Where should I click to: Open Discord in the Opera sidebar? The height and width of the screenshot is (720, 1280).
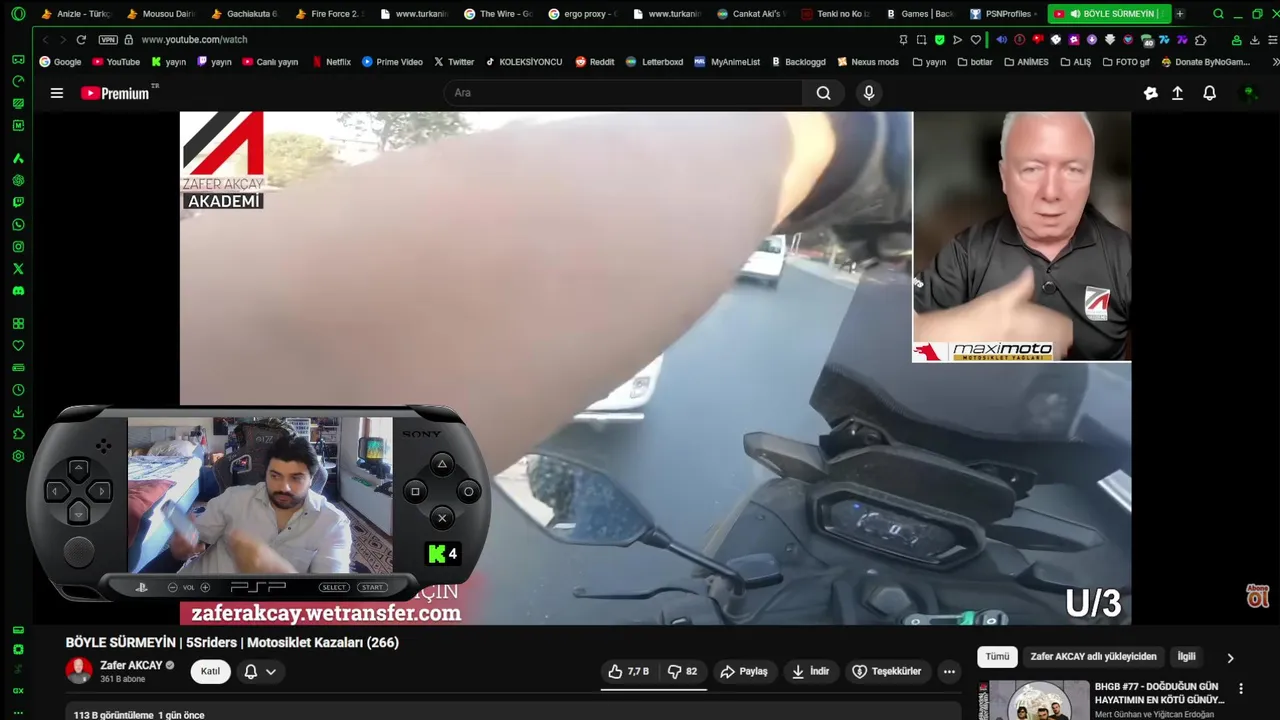tap(18, 291)
